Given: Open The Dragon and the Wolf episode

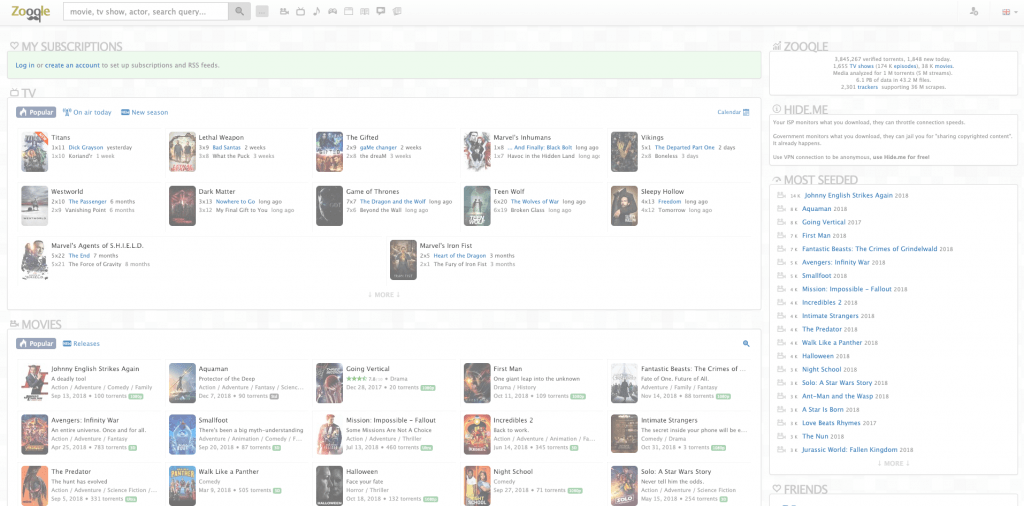Looking at the screenshot, I should 392,202.
